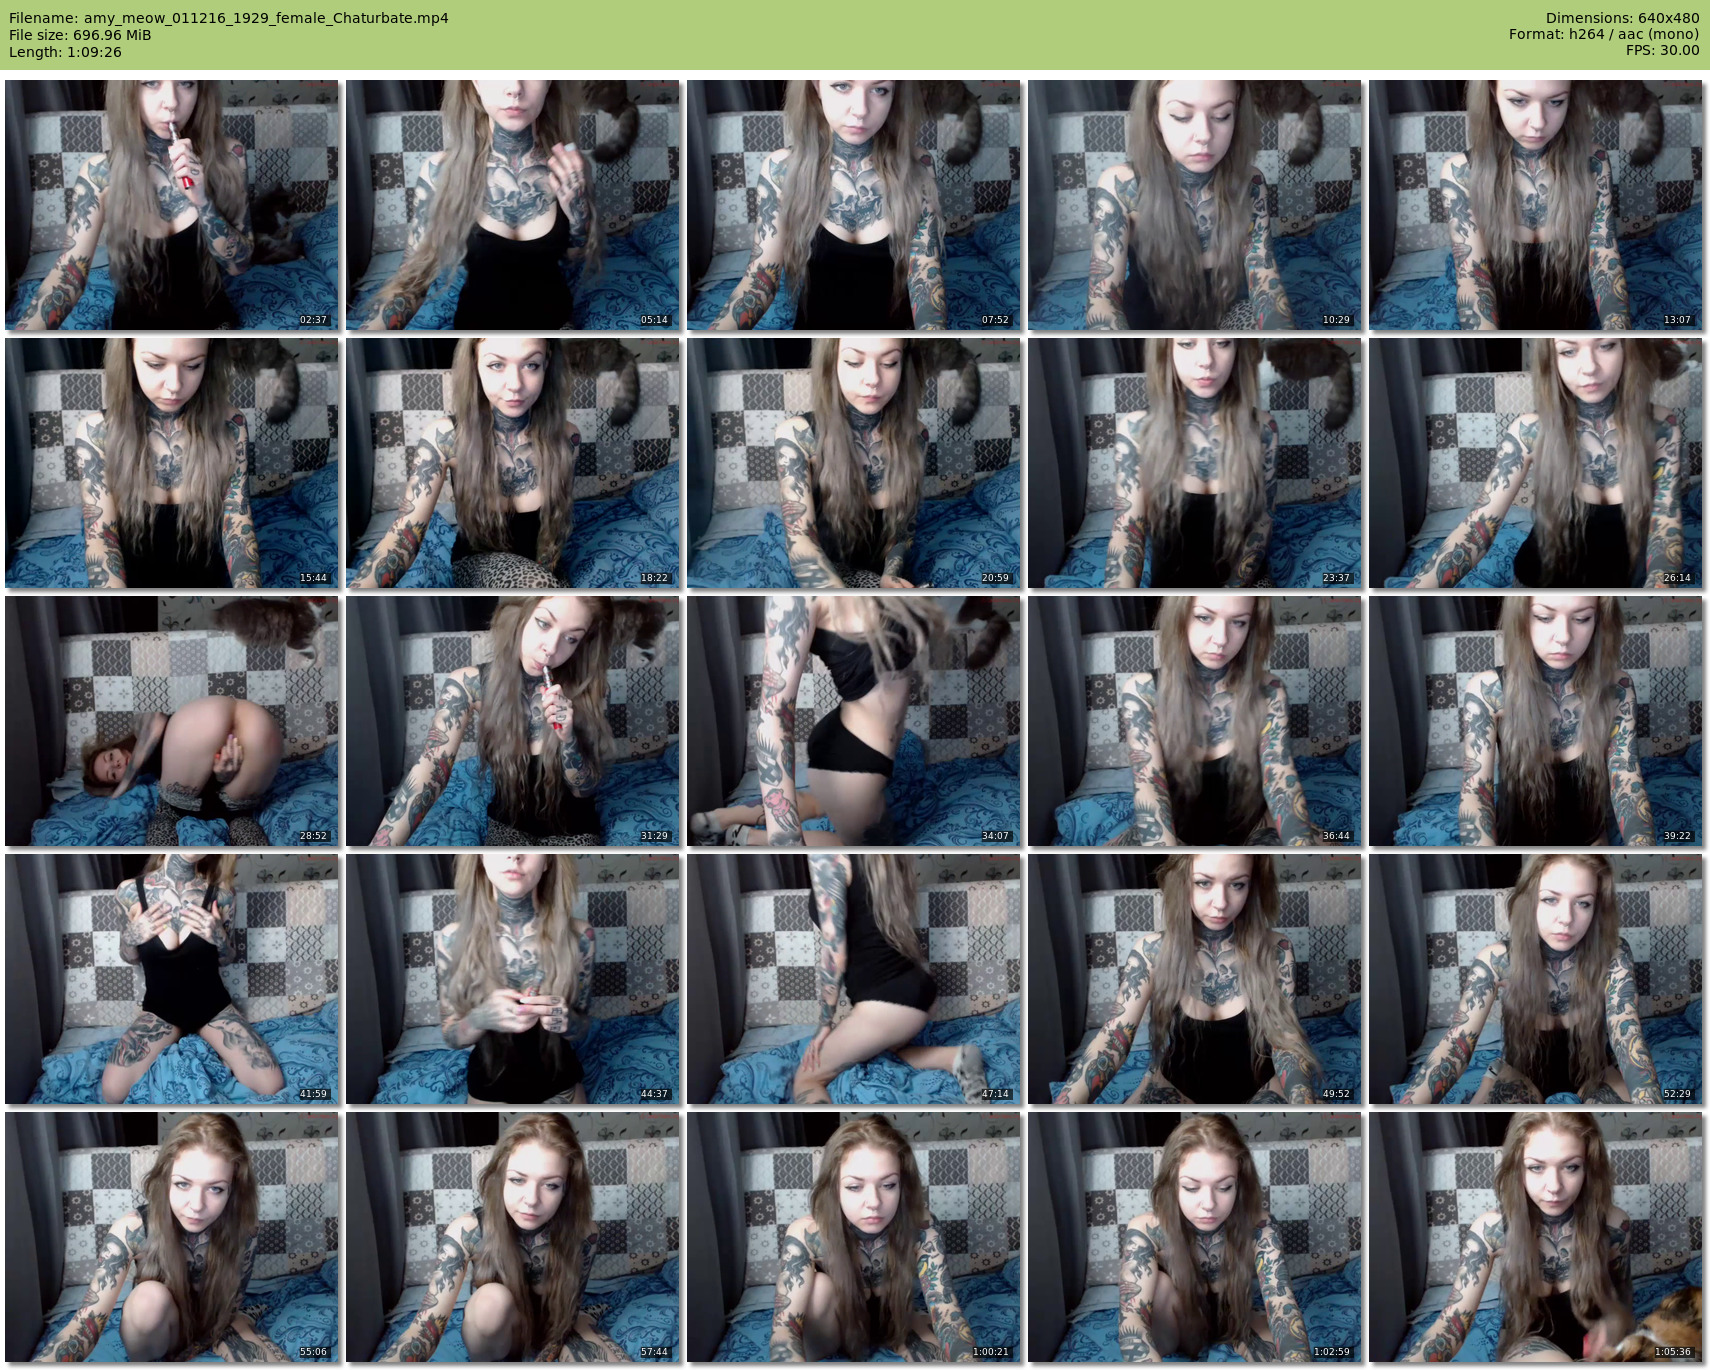Image resolution: width=1710 pixels, height=1370 pixels.
Task: Select the frame with timestamp 39:22
Action: [x=1536, y=721]
